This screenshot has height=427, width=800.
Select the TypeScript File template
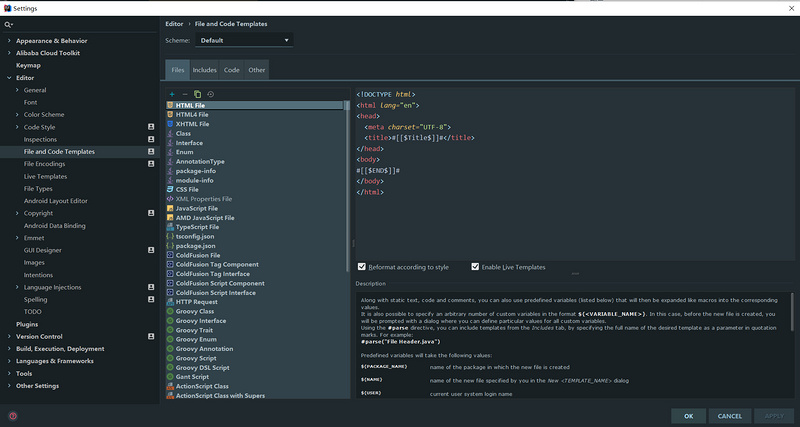197,227
